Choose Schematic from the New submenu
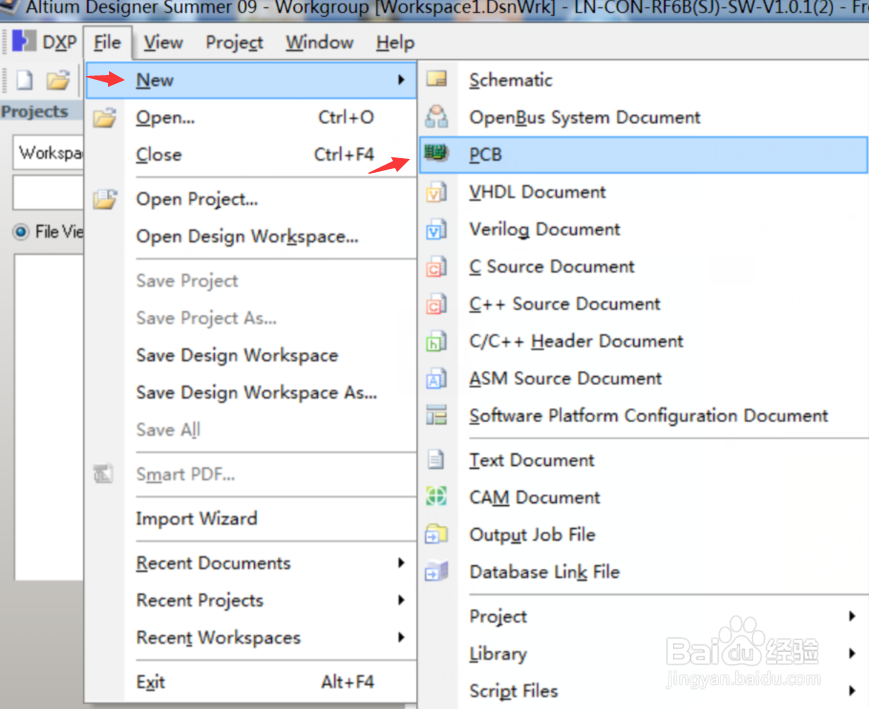869x709 pixels. tap(643, 80)
